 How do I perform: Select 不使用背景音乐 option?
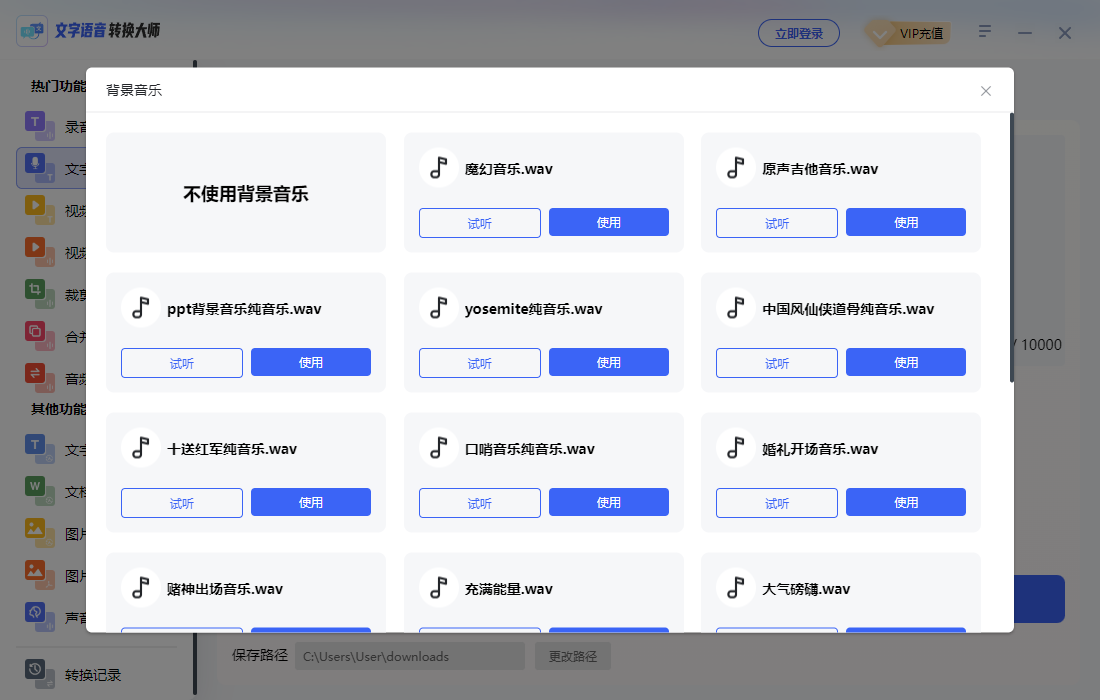tap(245, 191)
